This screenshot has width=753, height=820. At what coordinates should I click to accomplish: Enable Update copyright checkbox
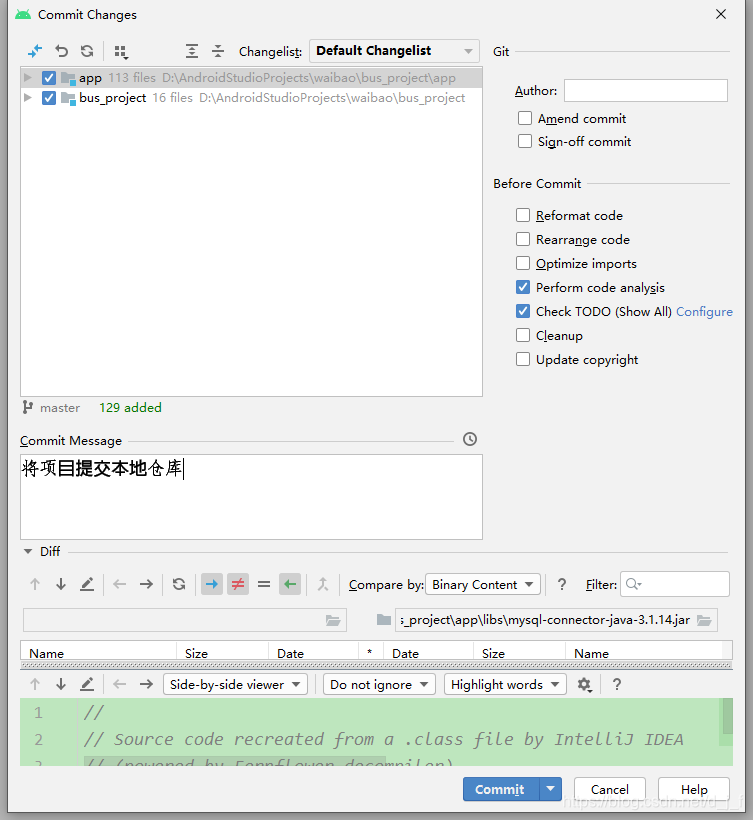pyautogui.click(x=523, y=359)
